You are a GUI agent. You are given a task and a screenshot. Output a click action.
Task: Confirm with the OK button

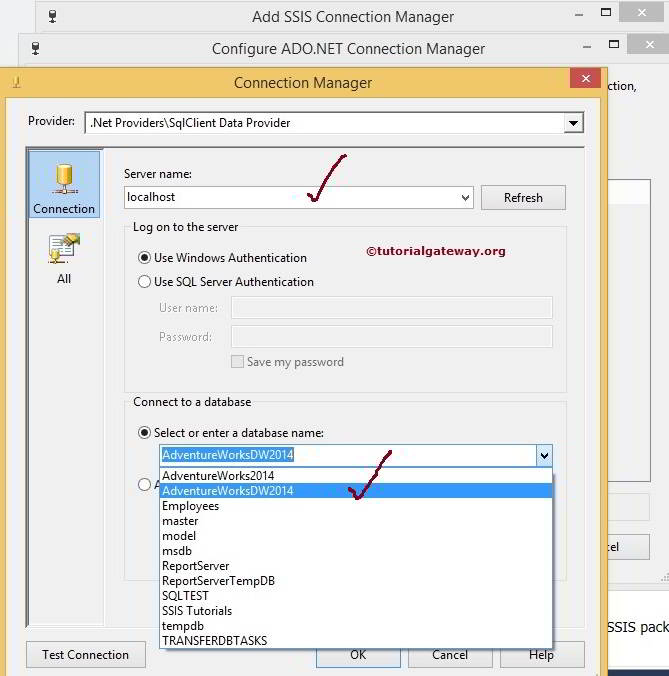click(x=358, y=657)
